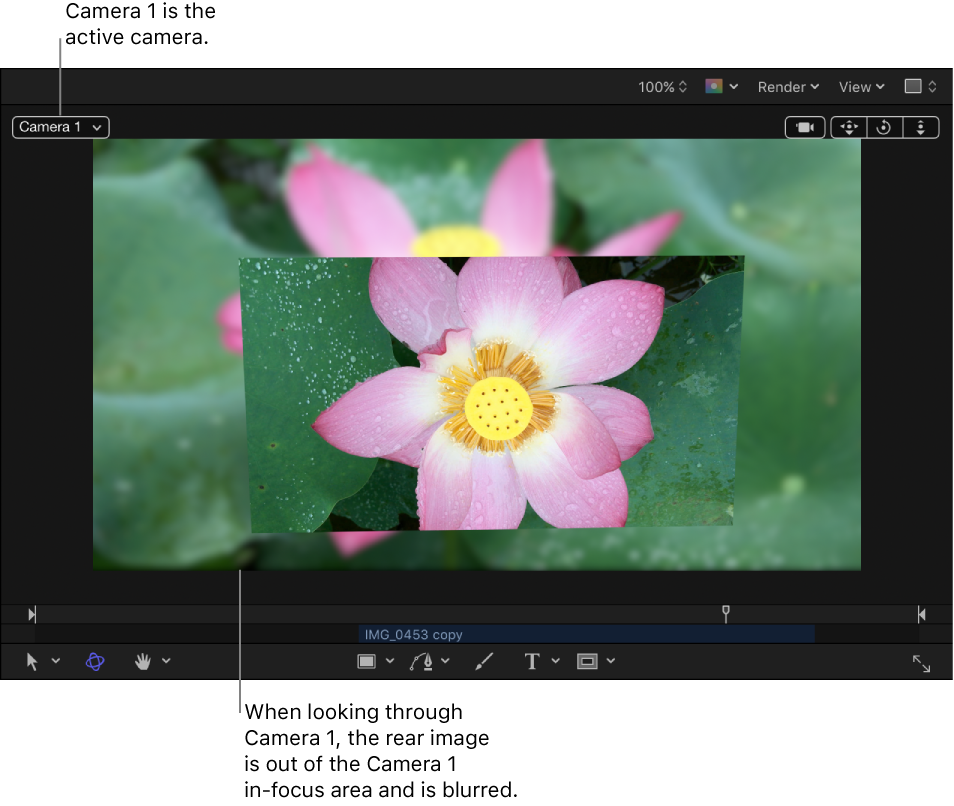954x806 pixels.
Task: Click the dolly camera control icon
Action: (x=920, y=127)
